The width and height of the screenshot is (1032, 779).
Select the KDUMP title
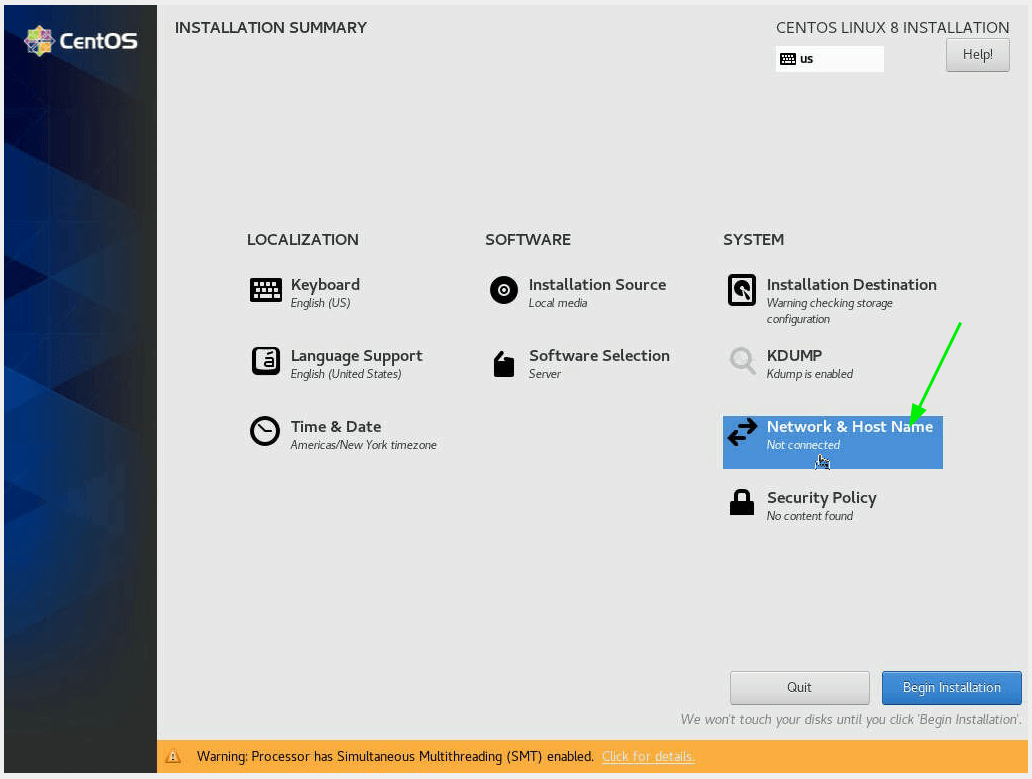794,355
